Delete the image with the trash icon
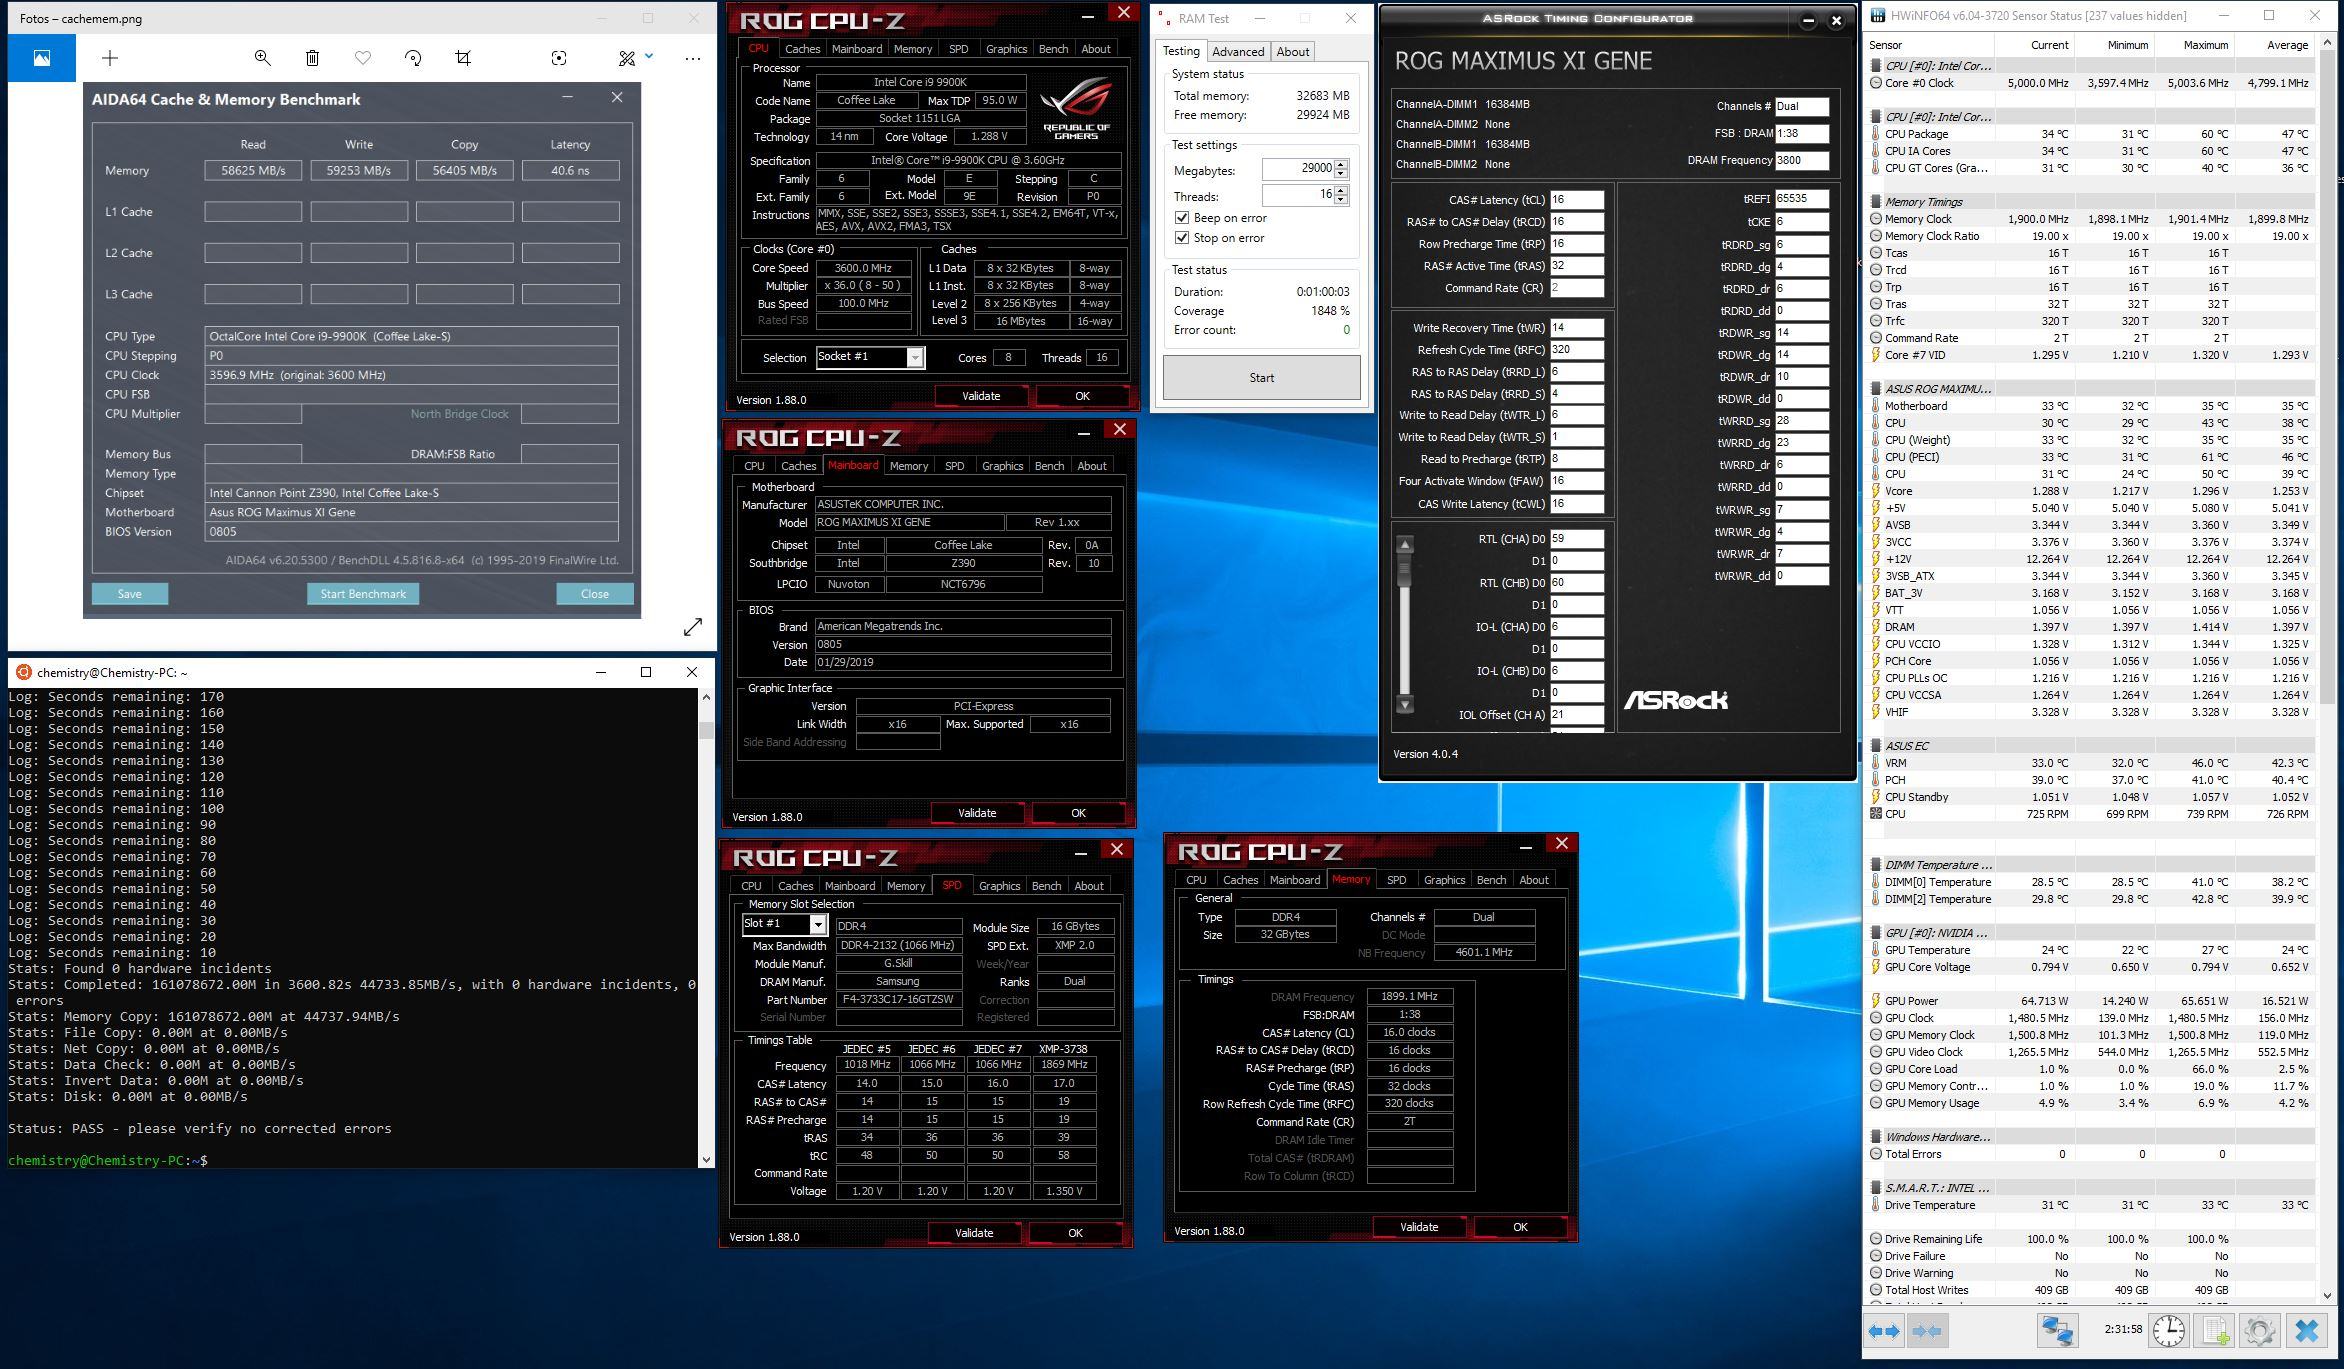This screenshot has width=2344, height=1369. [312, 58]
